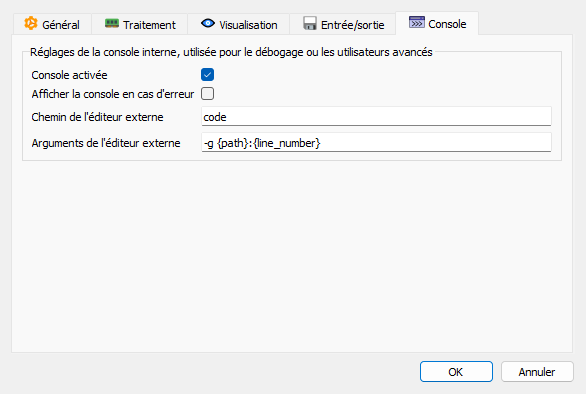Click the green memory chip Traitement icon
The height and width of the screenshot is (394, 586).
tap(112, 23)
